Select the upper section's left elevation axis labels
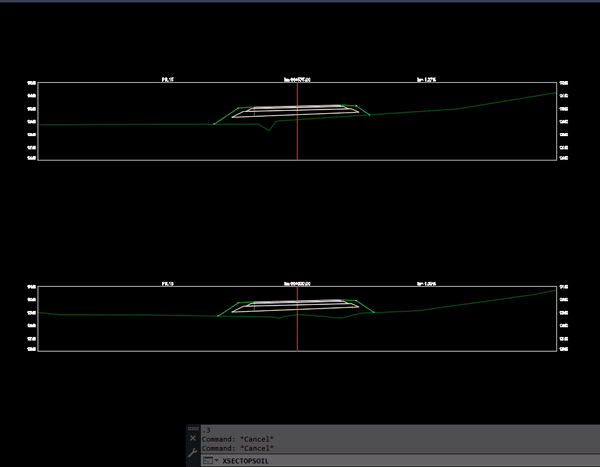600x467 pixels. coord(33,120)
